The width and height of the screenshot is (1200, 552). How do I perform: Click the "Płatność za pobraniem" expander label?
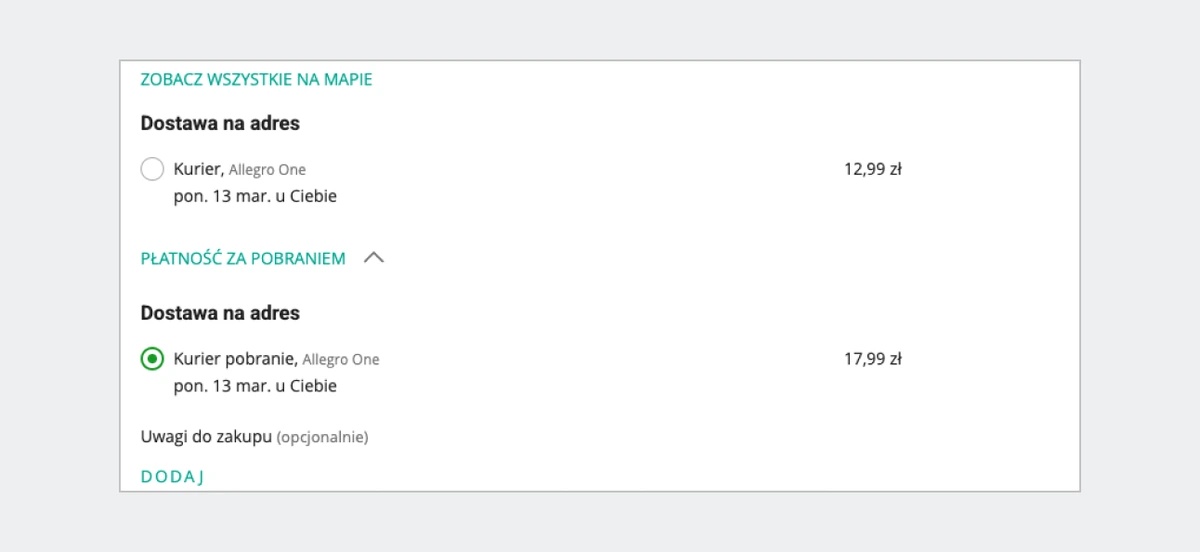[x=243, y=258]
